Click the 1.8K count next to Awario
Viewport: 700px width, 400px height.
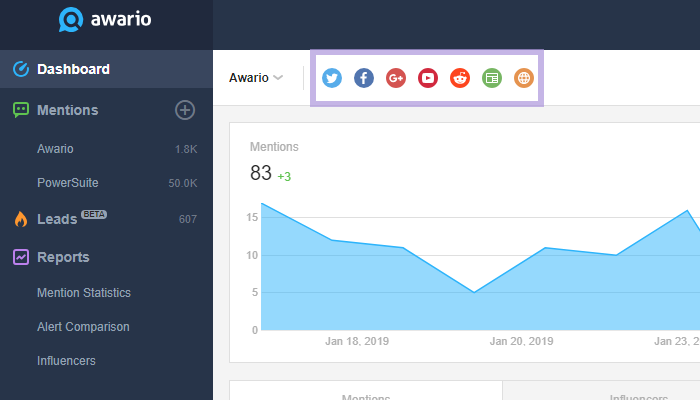click(x=186, y=149)
